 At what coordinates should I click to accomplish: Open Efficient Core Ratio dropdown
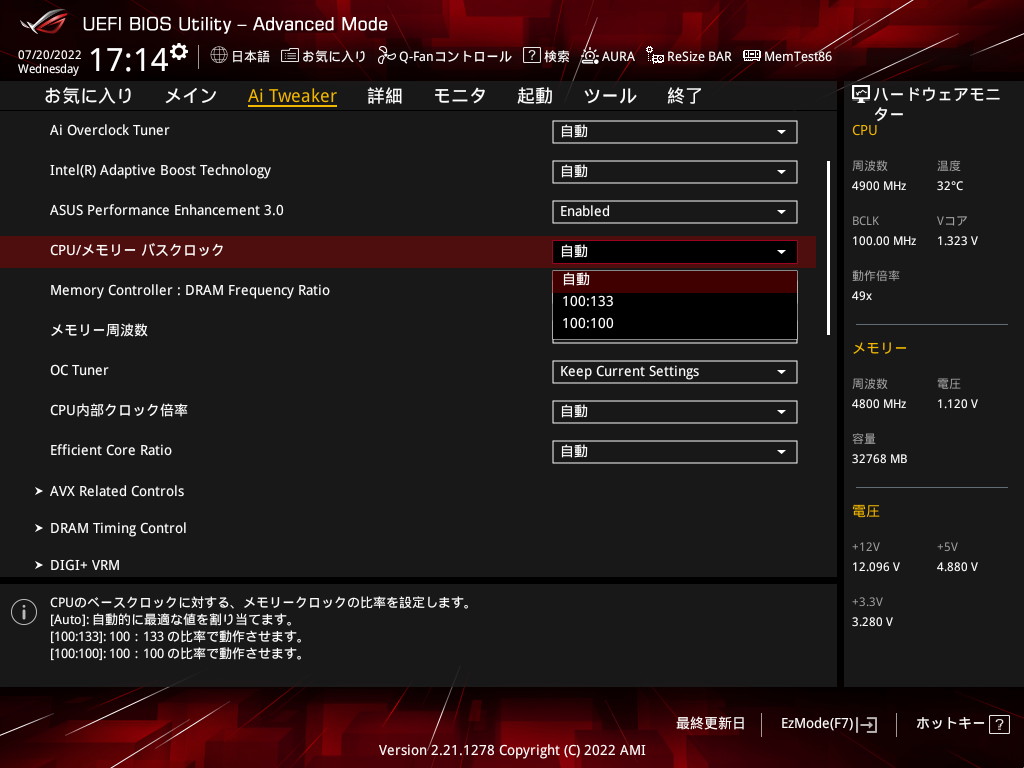point(675,451)
